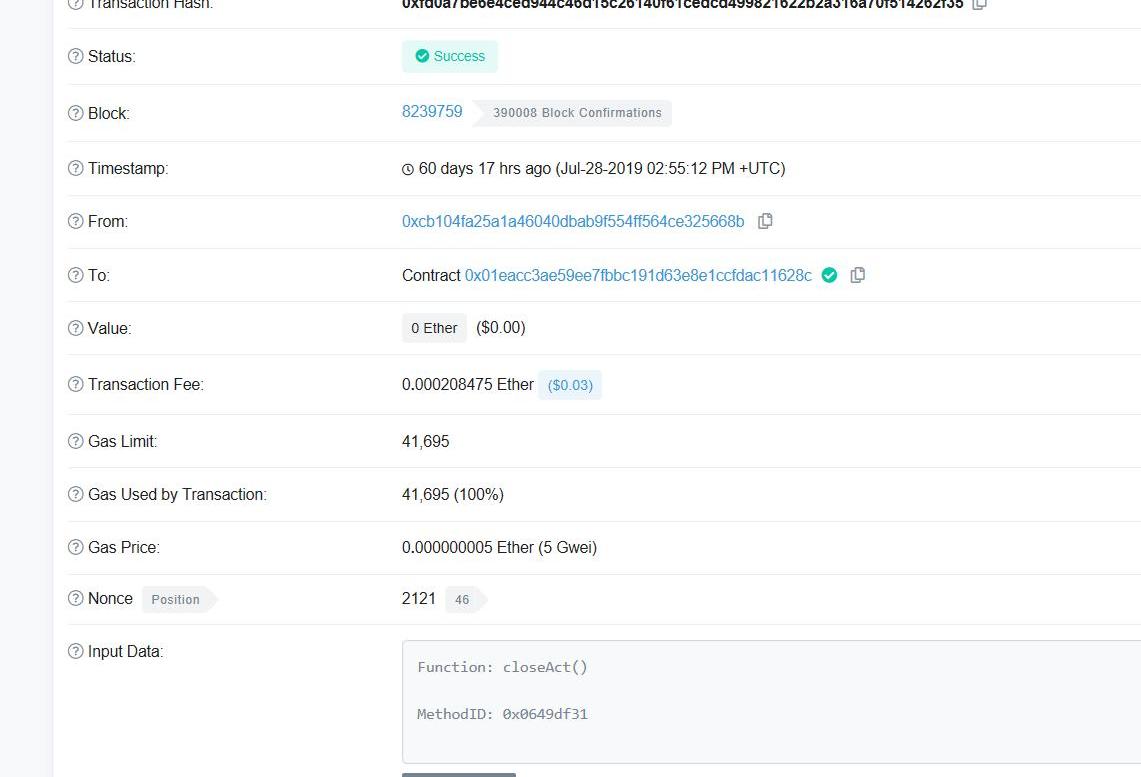The image size is (1141, 777).
Task: Click the help icon beside Status
Action: [x=75, y=56]
